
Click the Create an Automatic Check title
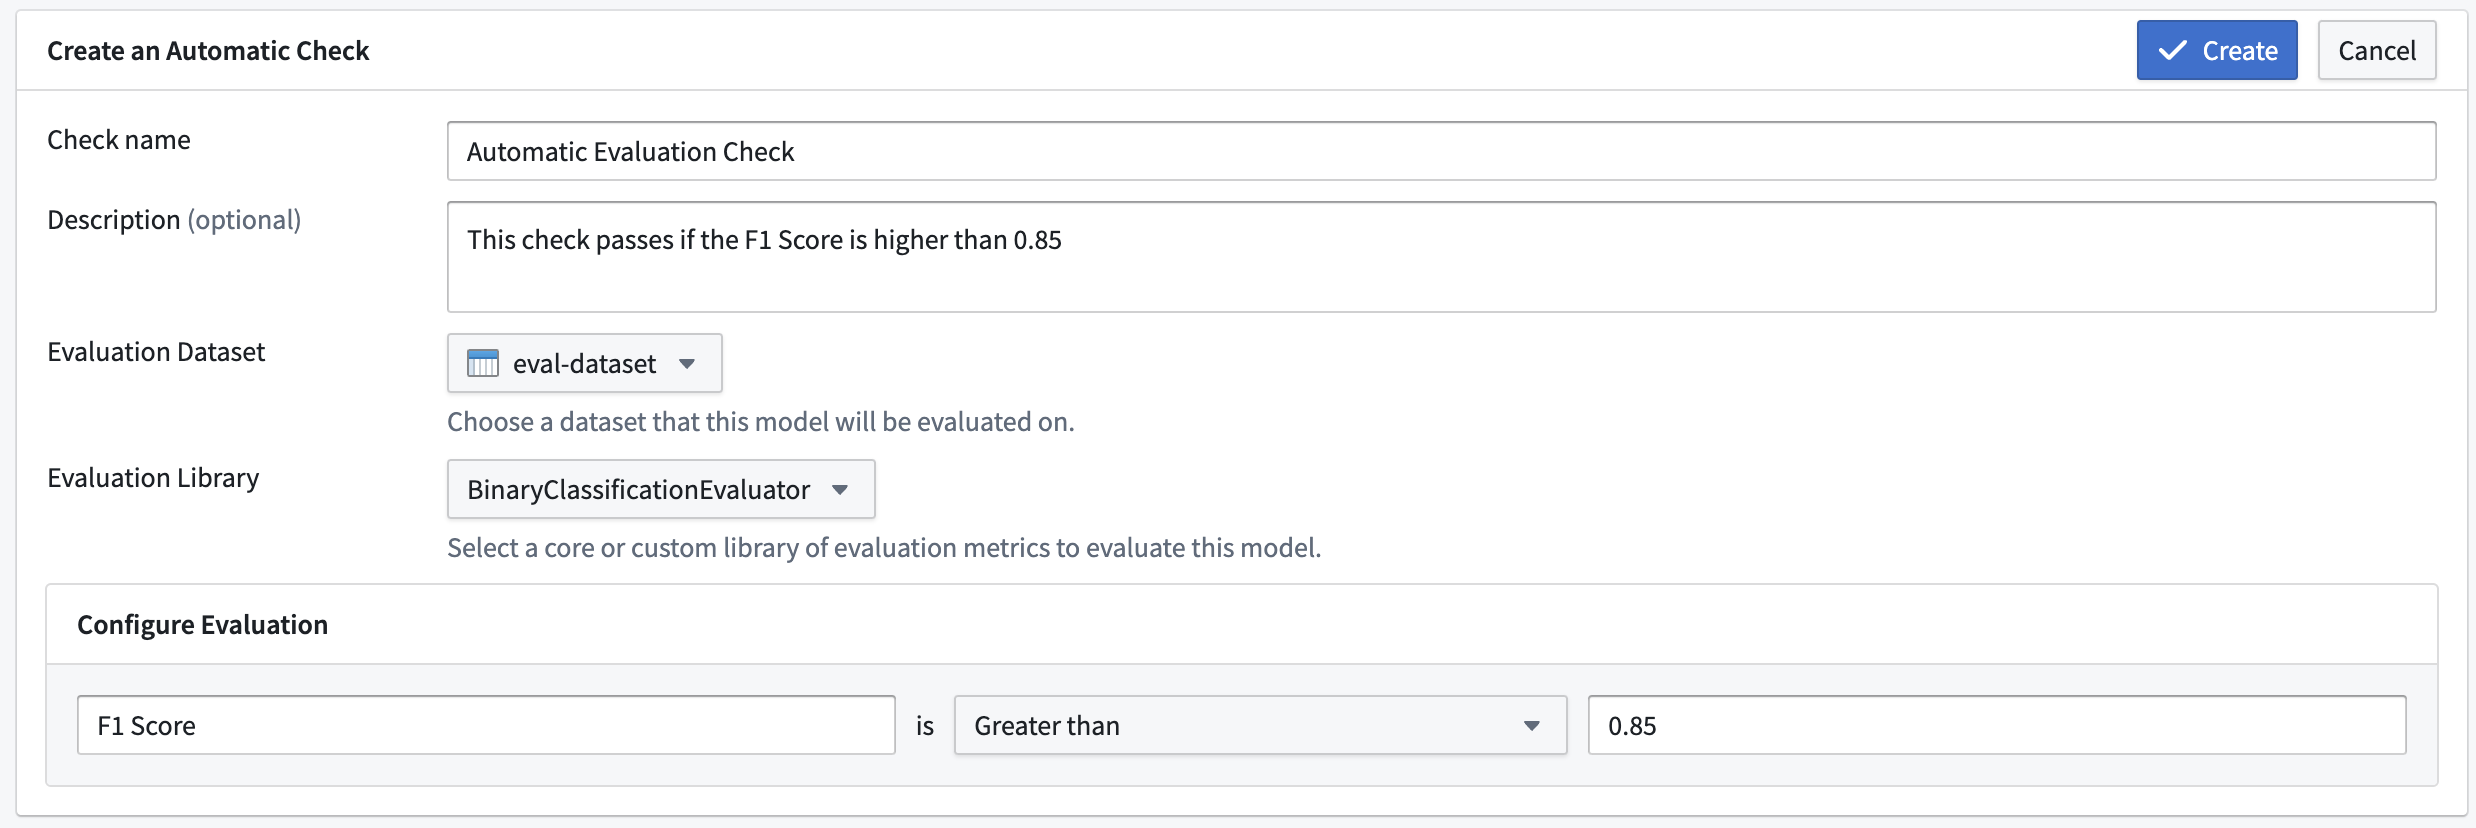208,50
